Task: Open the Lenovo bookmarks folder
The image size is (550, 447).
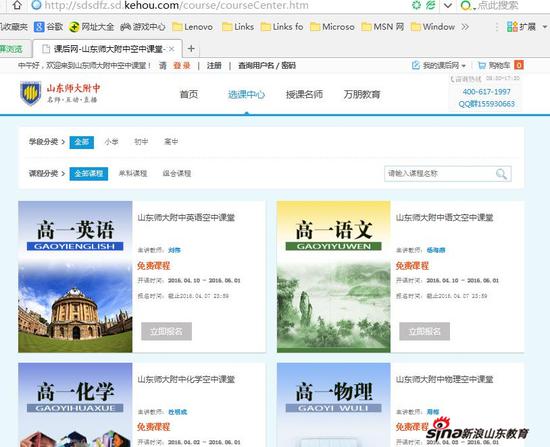Action: pos(193,27)
